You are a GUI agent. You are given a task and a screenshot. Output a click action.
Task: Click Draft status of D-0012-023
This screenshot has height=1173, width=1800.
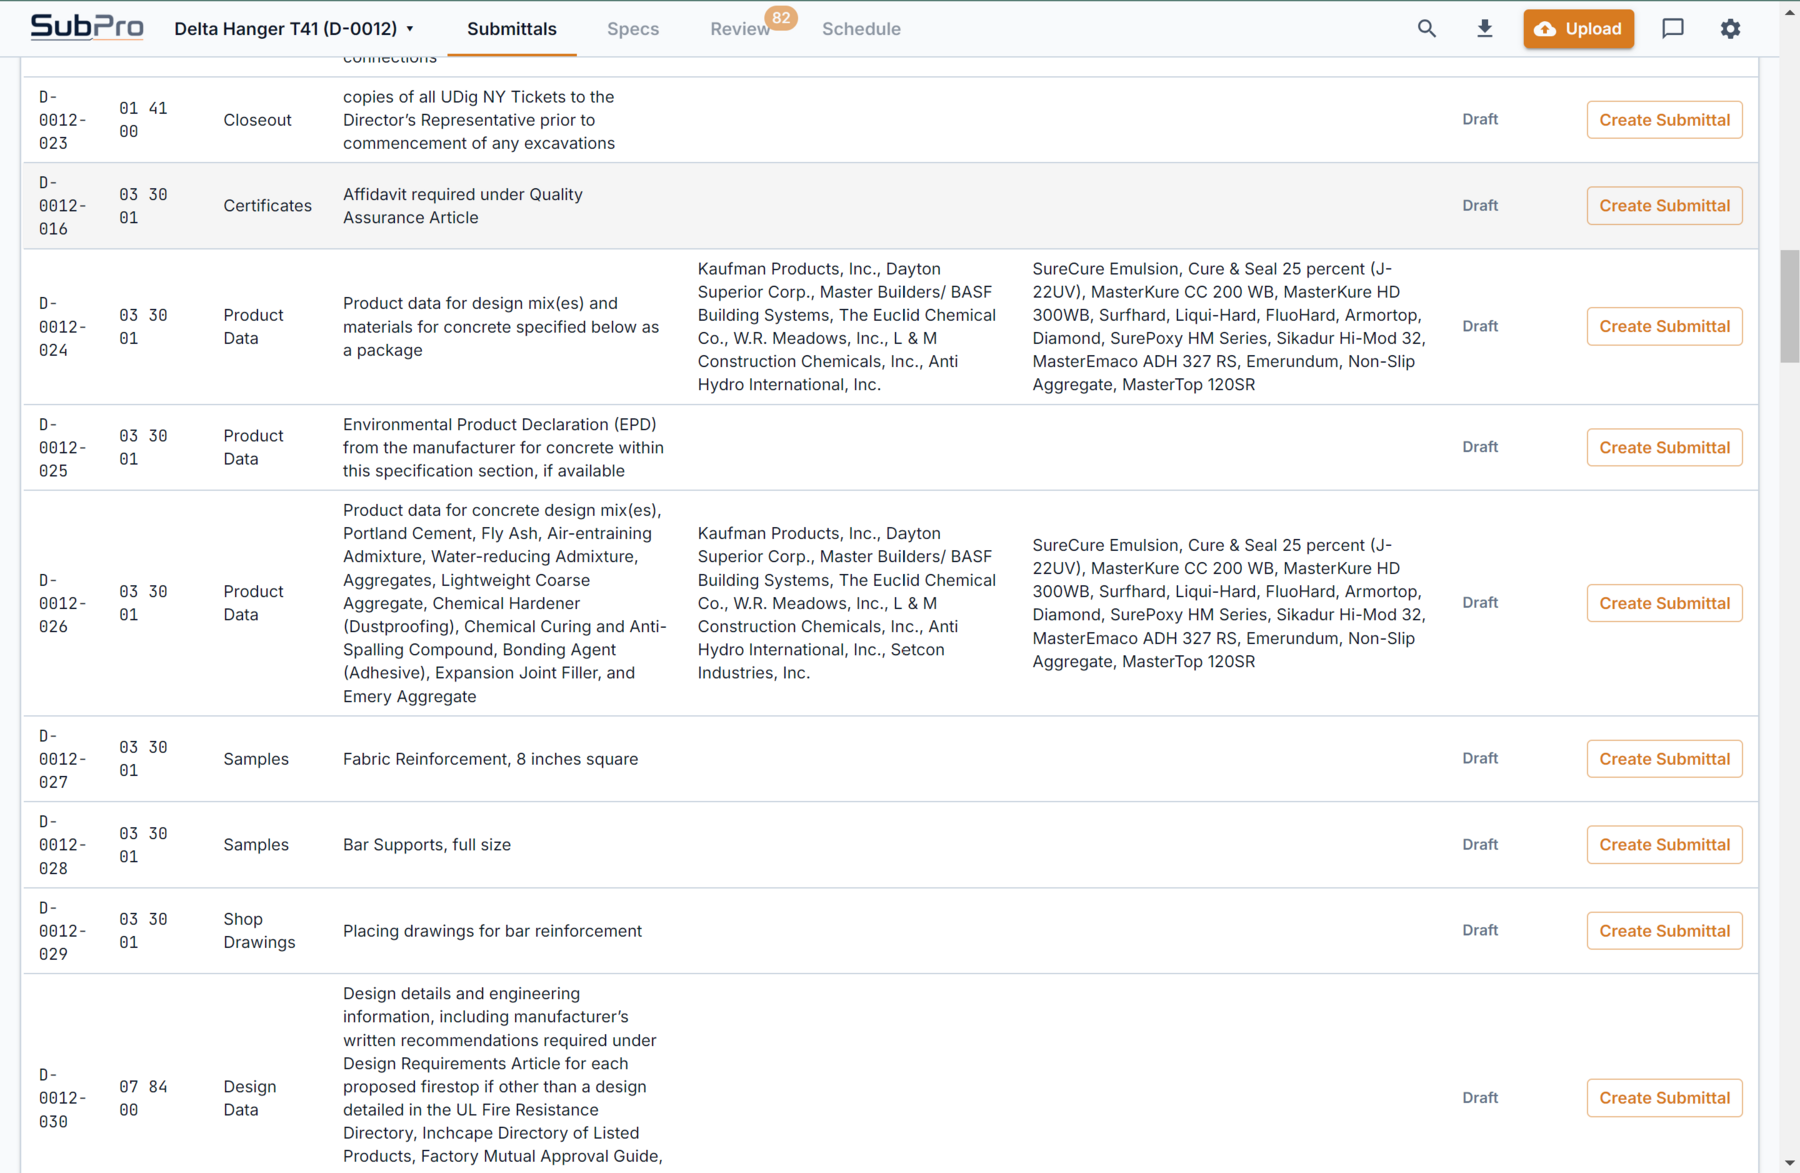pos(1480,119)
